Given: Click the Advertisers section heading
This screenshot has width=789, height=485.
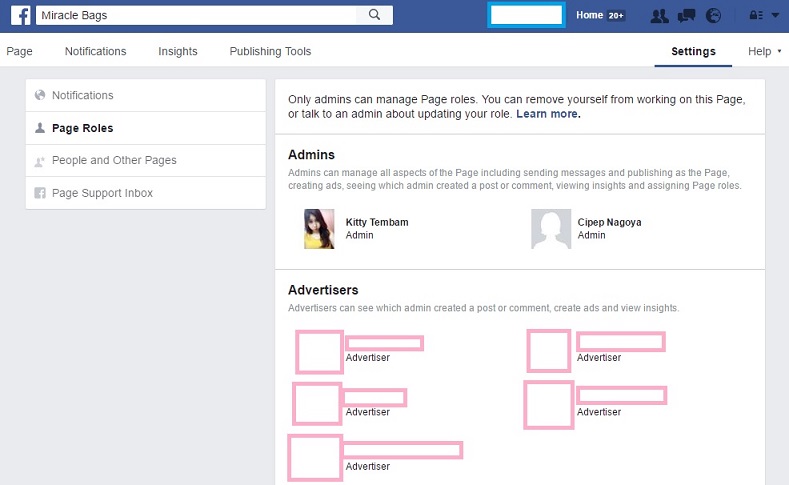Looking at the screenshot, I should (323, 290).
